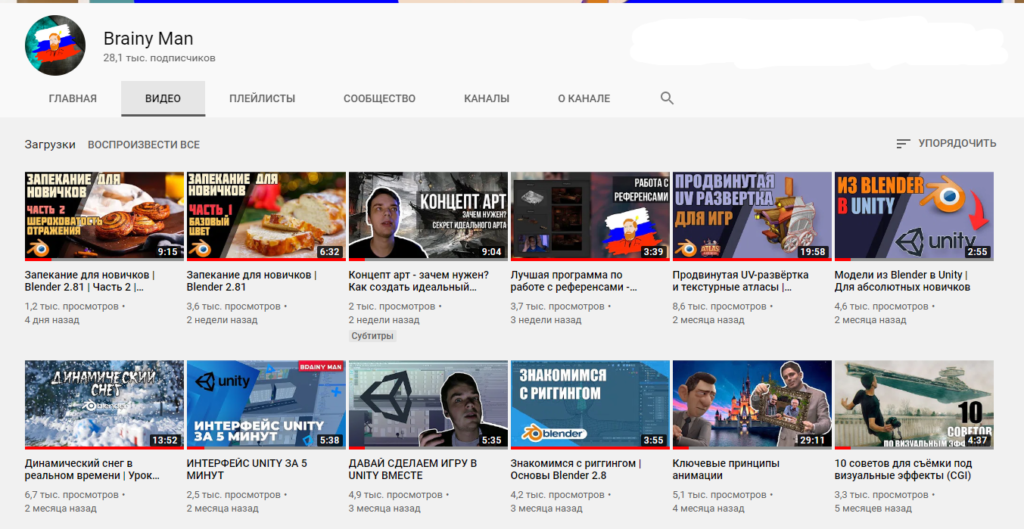Open the ПЛЕЙЛИСТЫ tab
The width and height of the screenshot is (1024, 529).
(262, 99)
